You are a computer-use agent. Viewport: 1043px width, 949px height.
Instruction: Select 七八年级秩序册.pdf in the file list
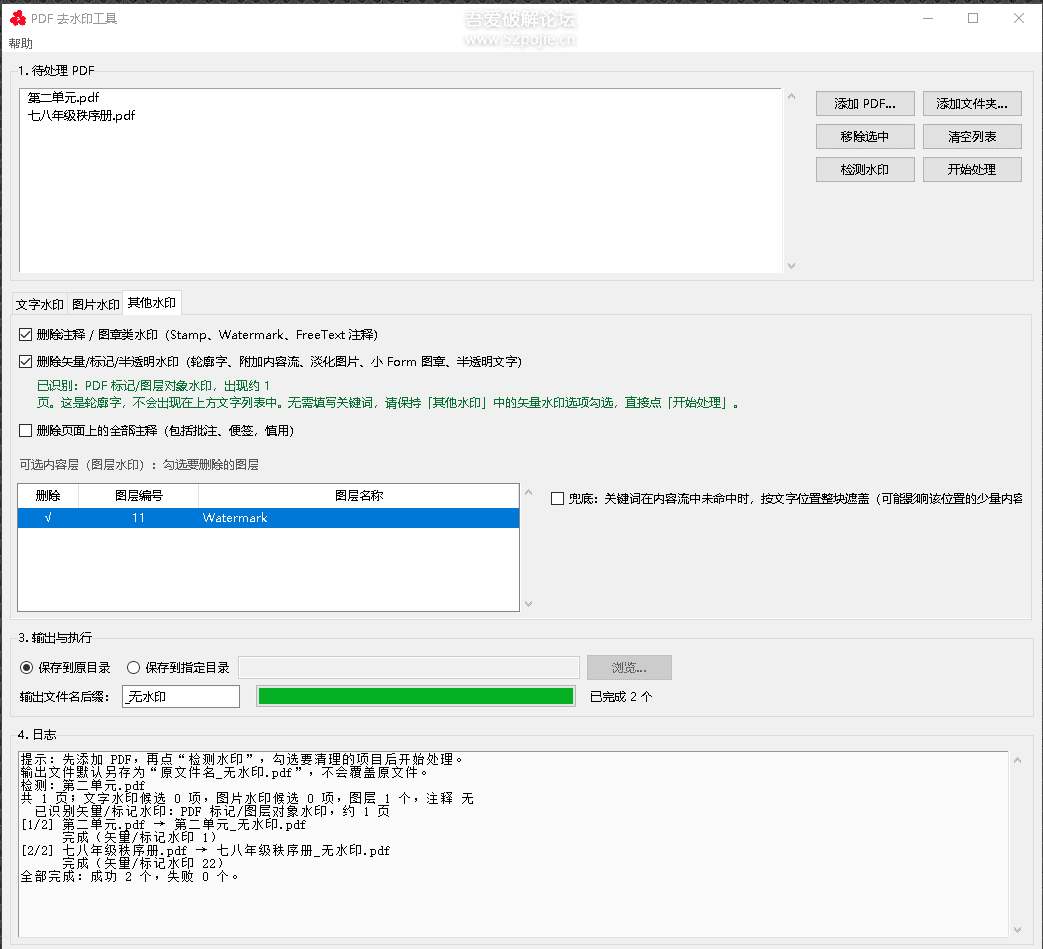[x=81, y=116]
